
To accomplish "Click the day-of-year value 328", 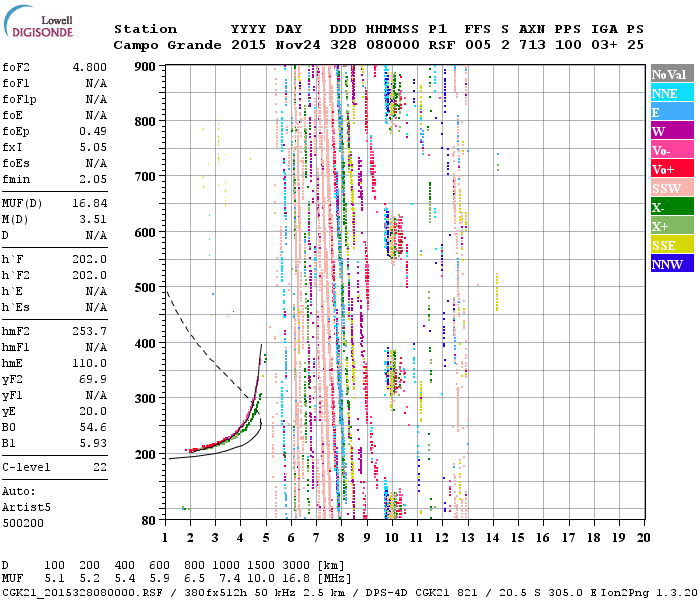I will (343, 45).
